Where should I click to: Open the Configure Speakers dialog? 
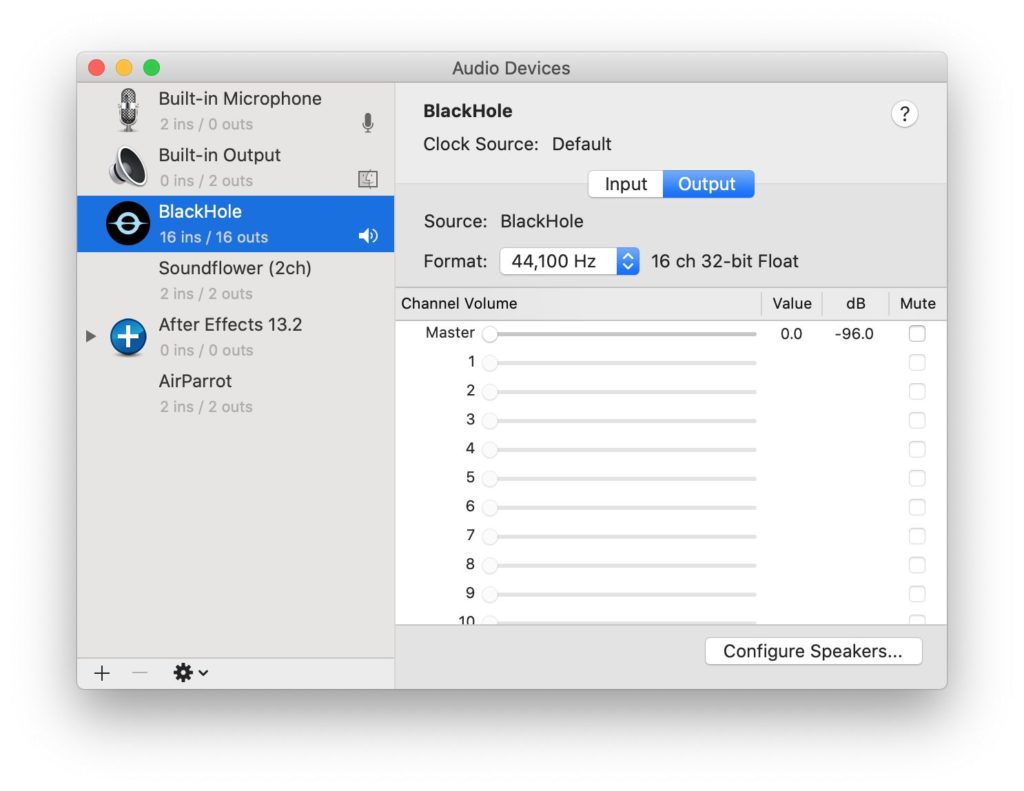[x=813, y=651]
